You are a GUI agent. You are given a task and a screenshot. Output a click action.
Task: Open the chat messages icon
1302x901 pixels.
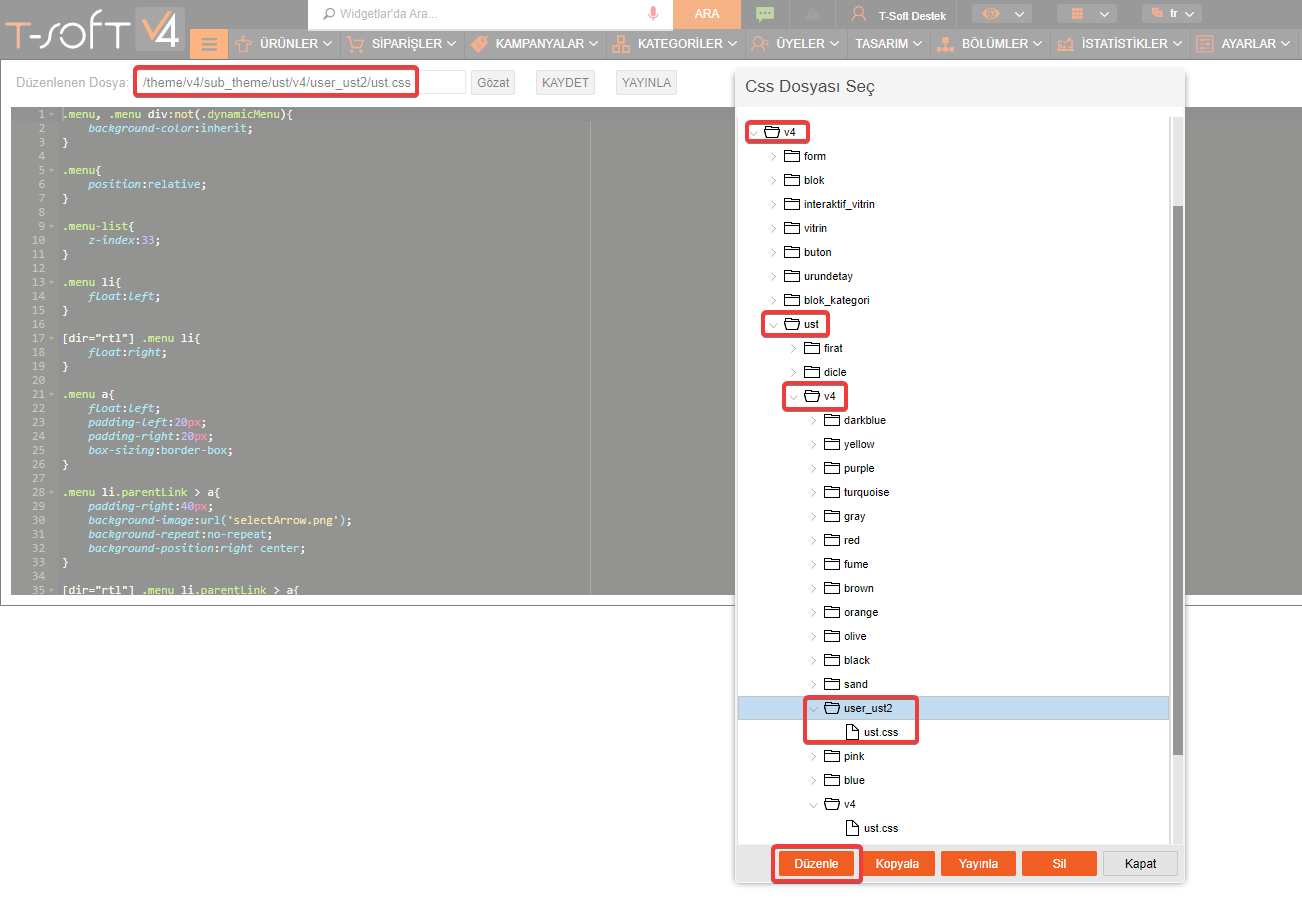click(x=765, y=14)
